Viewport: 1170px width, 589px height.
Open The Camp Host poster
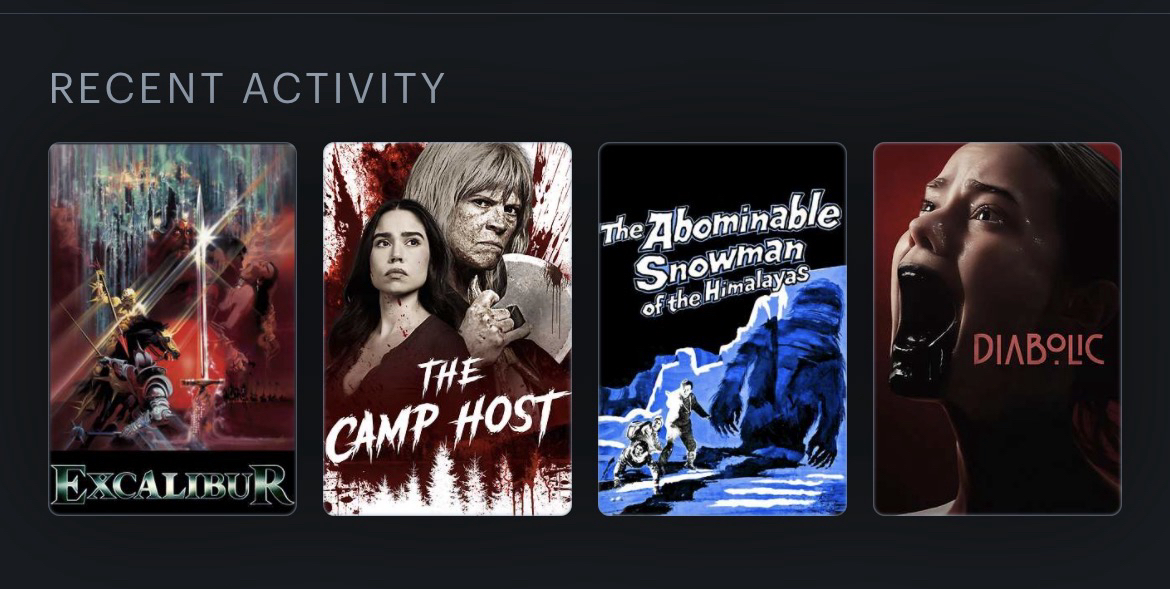(x=447, y=328)
